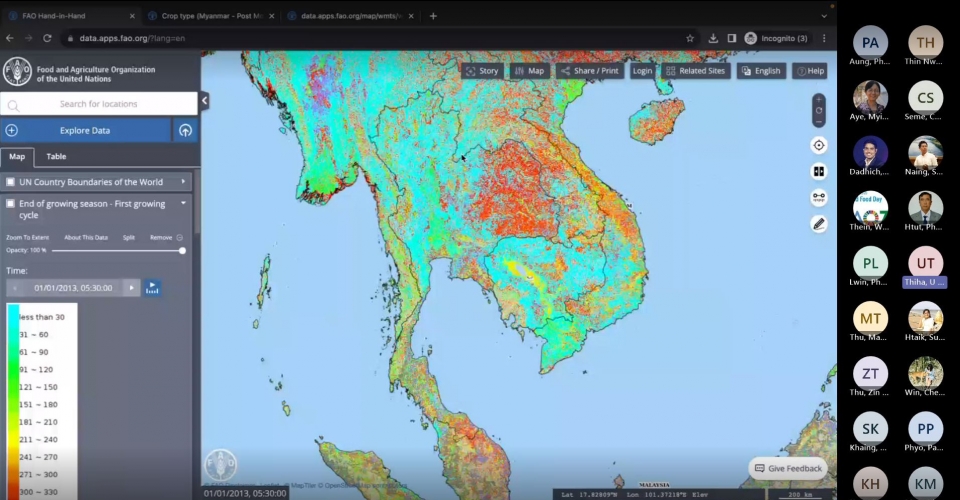Click the layer opacity slider handle
Screen dimensions: 960x500
[x=182, y=250]
